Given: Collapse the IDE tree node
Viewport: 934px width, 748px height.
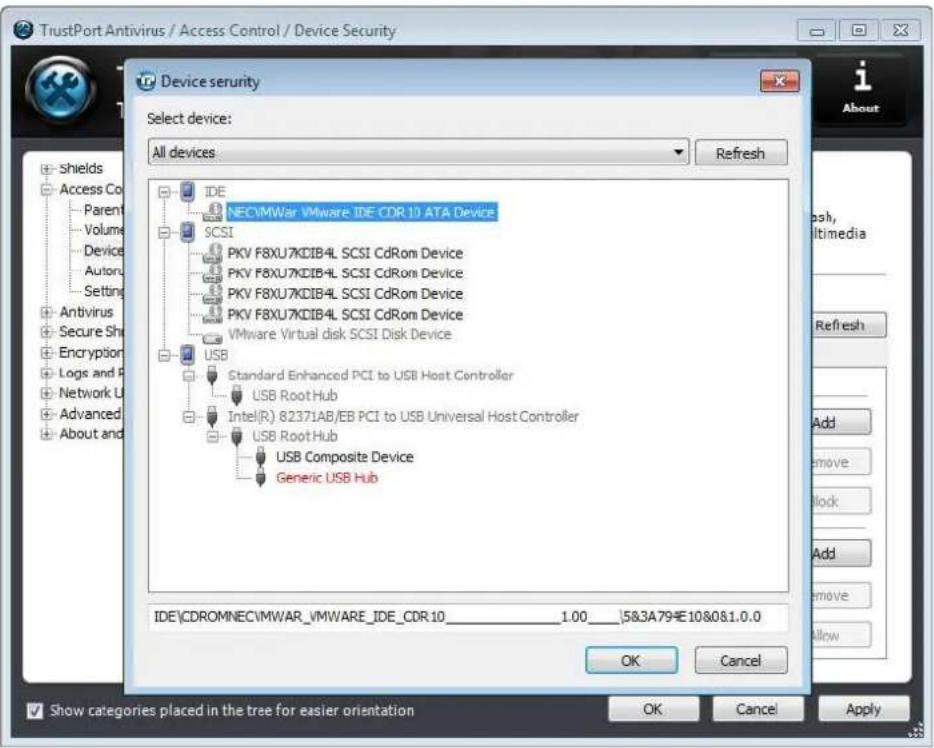Looking at the screenshot, I should (164, 192).
